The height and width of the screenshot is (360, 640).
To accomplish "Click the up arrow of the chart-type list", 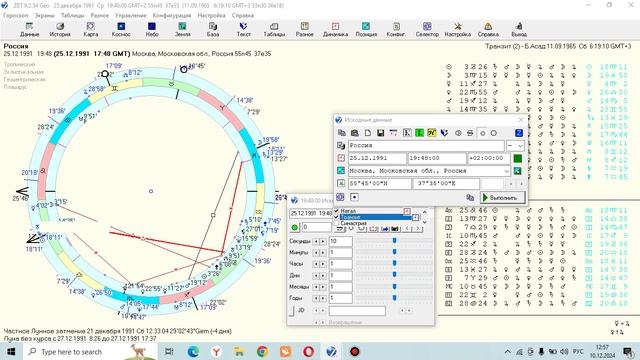I will (425, 212).
